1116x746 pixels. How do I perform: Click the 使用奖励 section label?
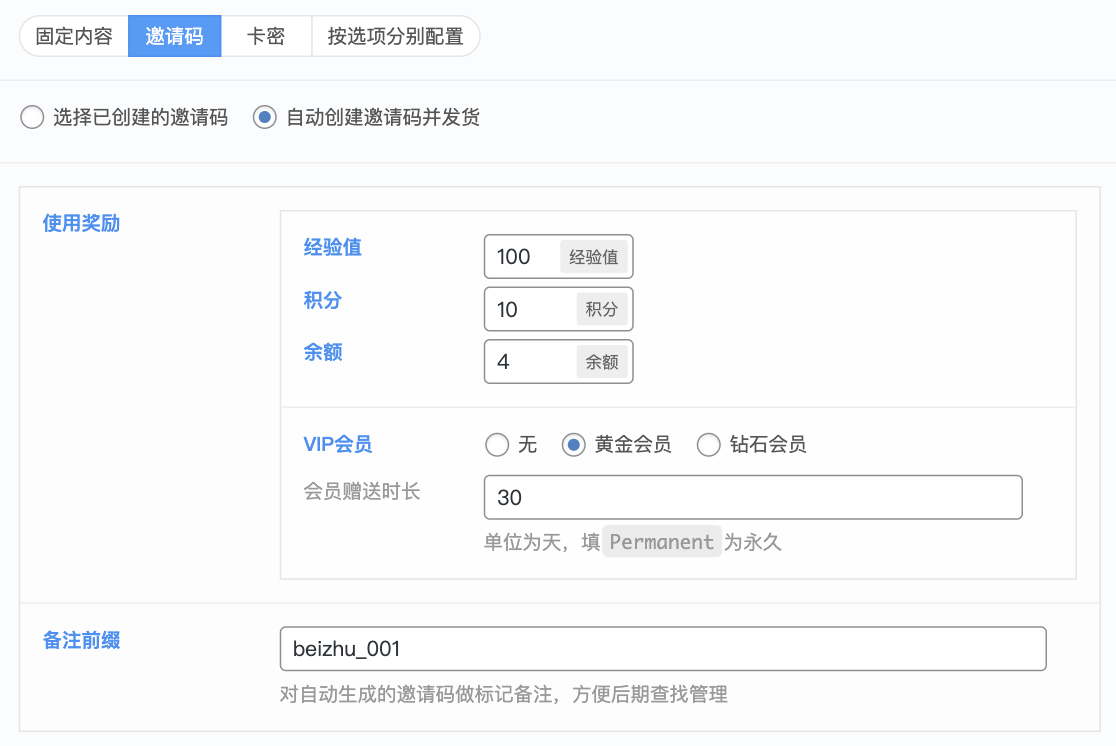click(80, 223)
